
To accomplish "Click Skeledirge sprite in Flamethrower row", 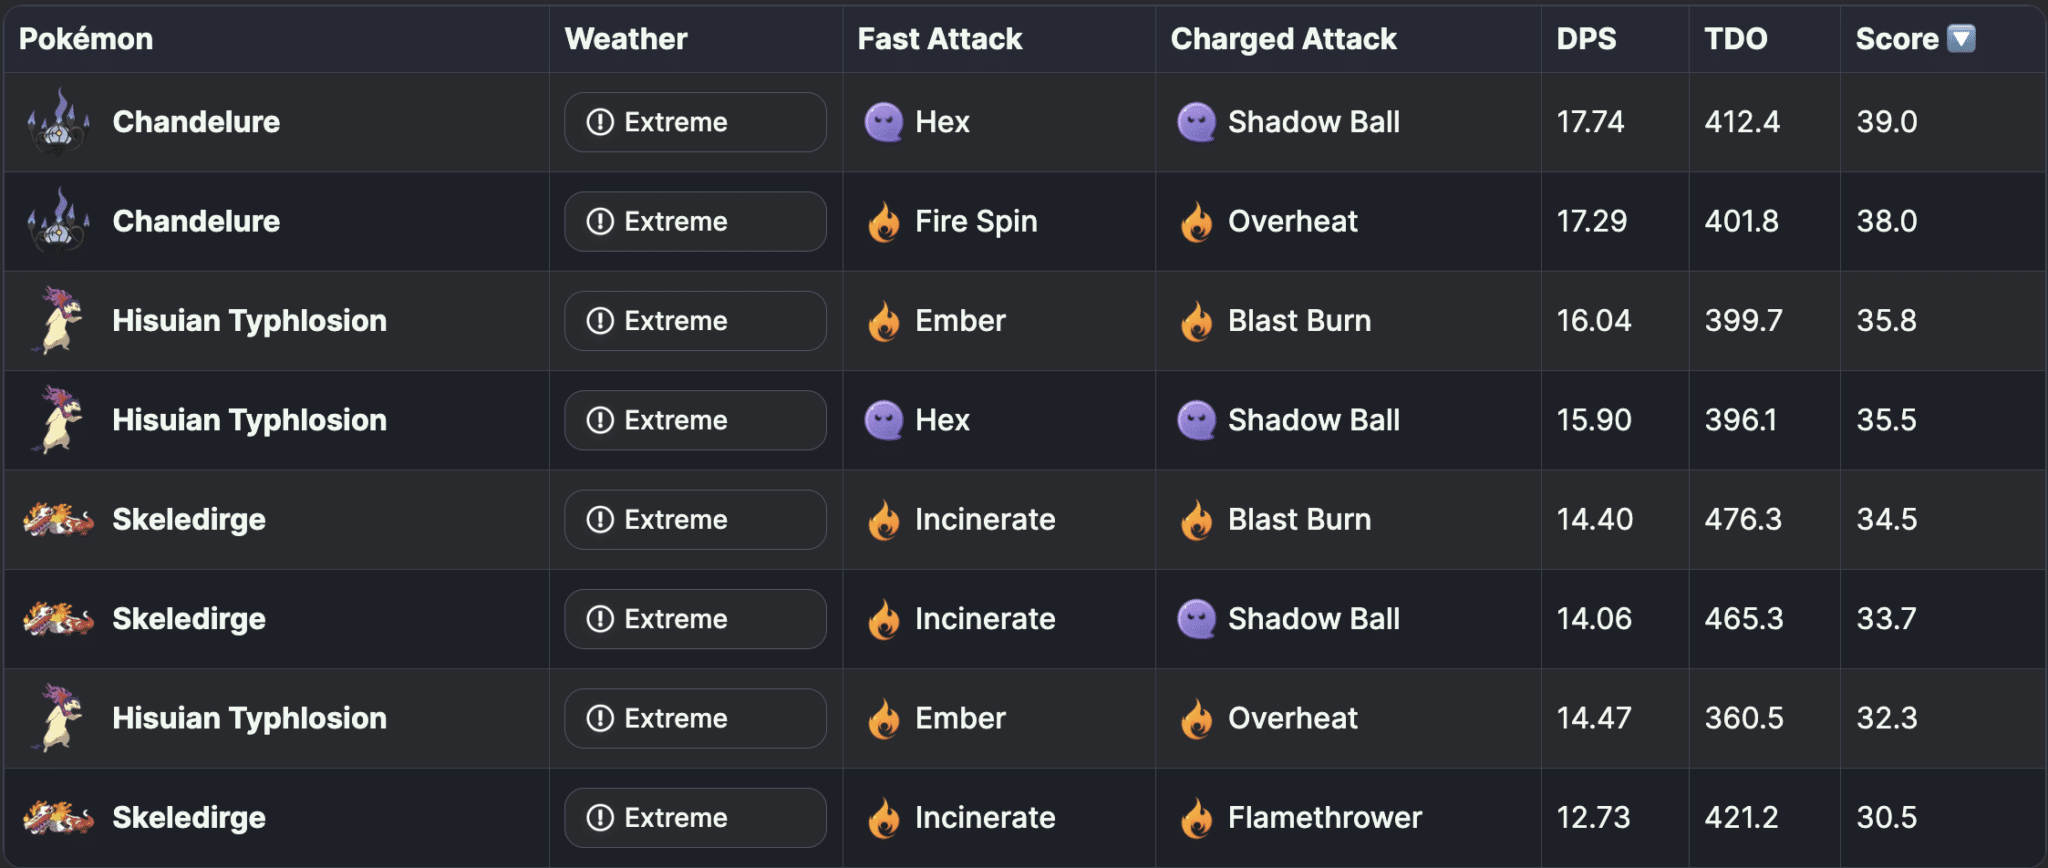I will (x=58, y=818).
